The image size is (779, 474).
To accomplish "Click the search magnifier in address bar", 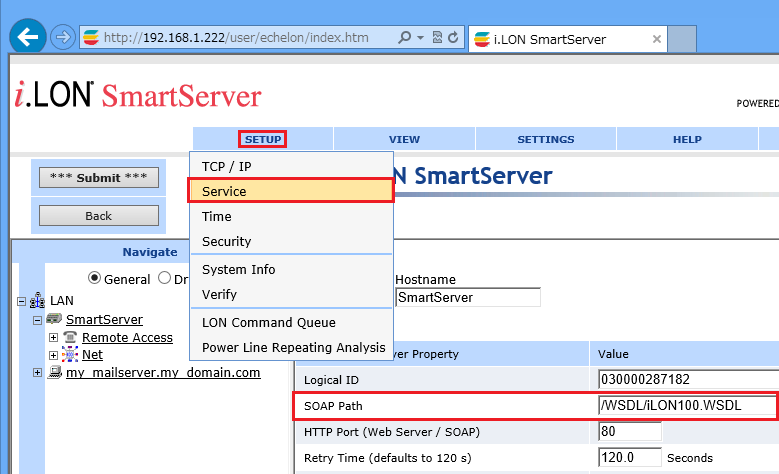I will (404, 38).
